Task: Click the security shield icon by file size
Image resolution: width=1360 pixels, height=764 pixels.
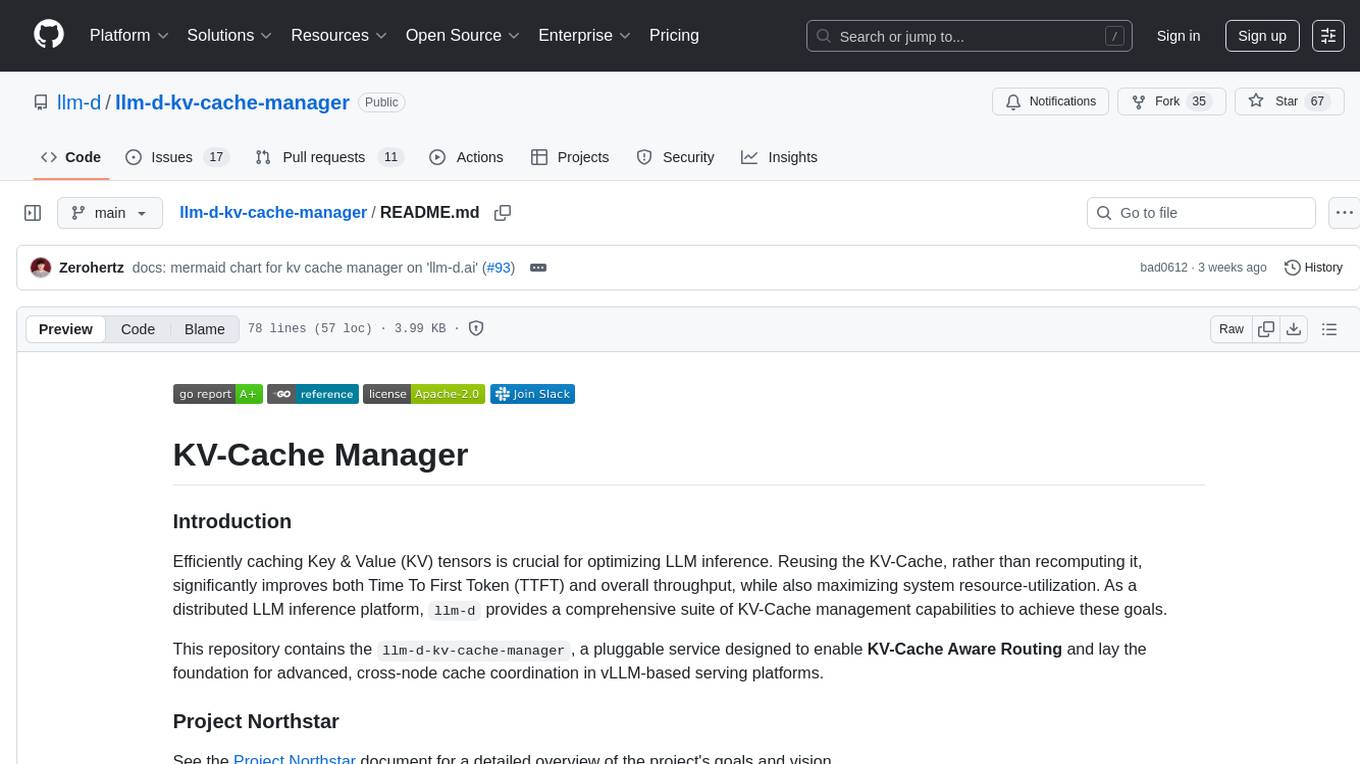Action: [x=476, y=328]
